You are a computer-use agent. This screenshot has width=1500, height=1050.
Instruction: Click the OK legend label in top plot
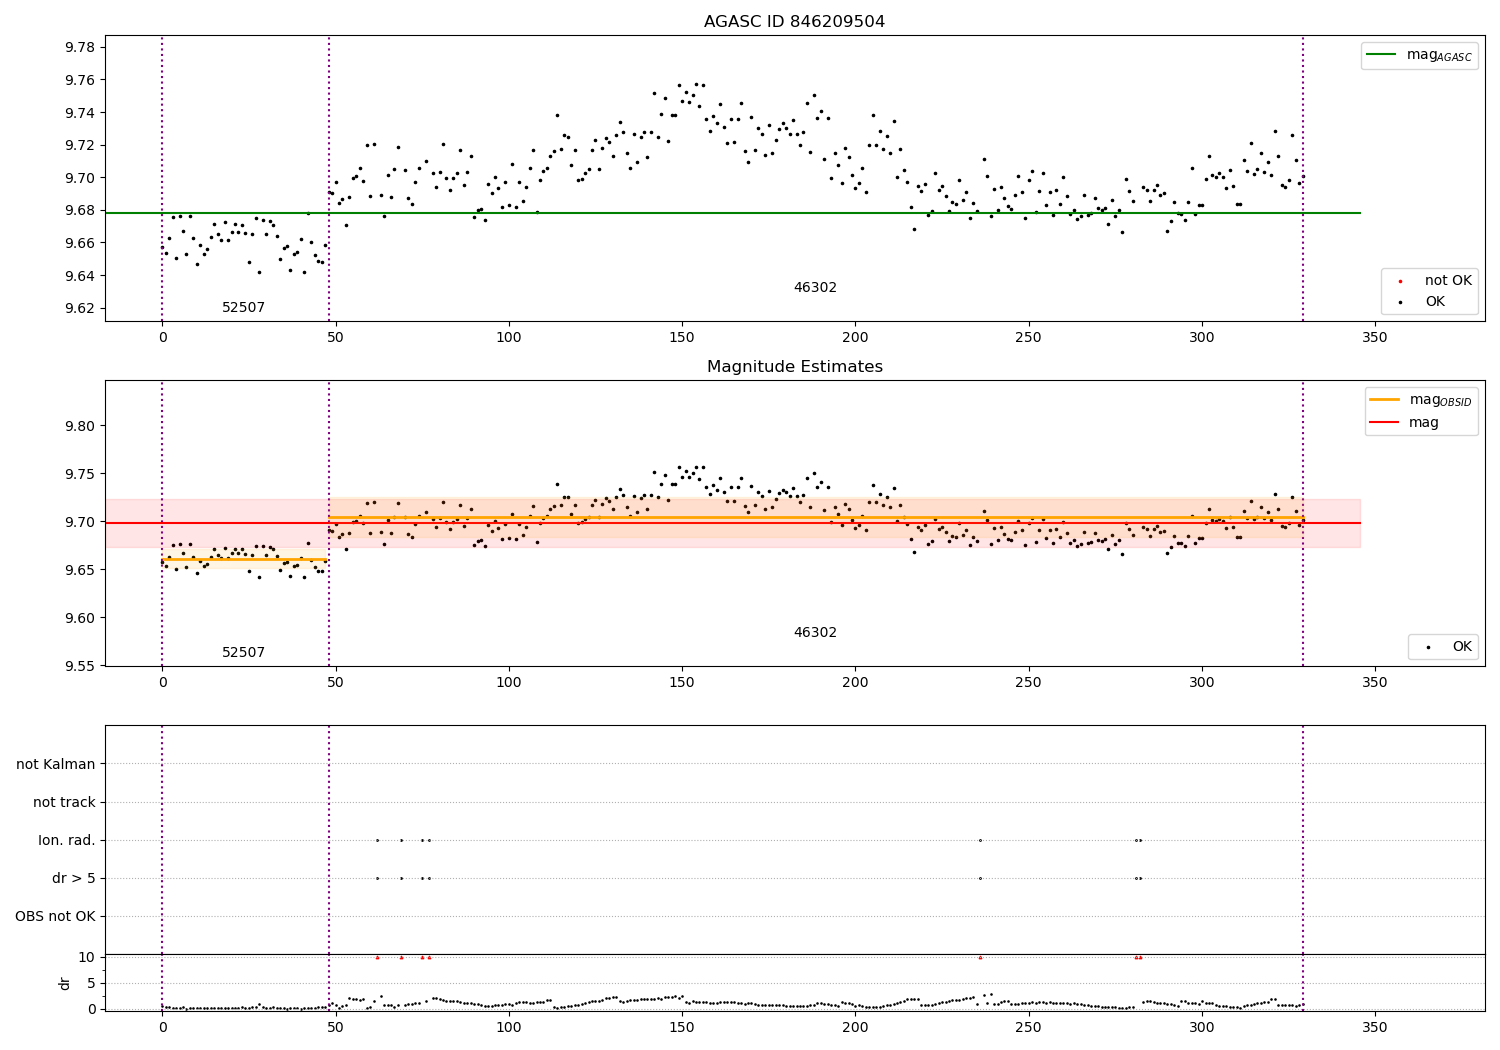(x=1435, y=302)
